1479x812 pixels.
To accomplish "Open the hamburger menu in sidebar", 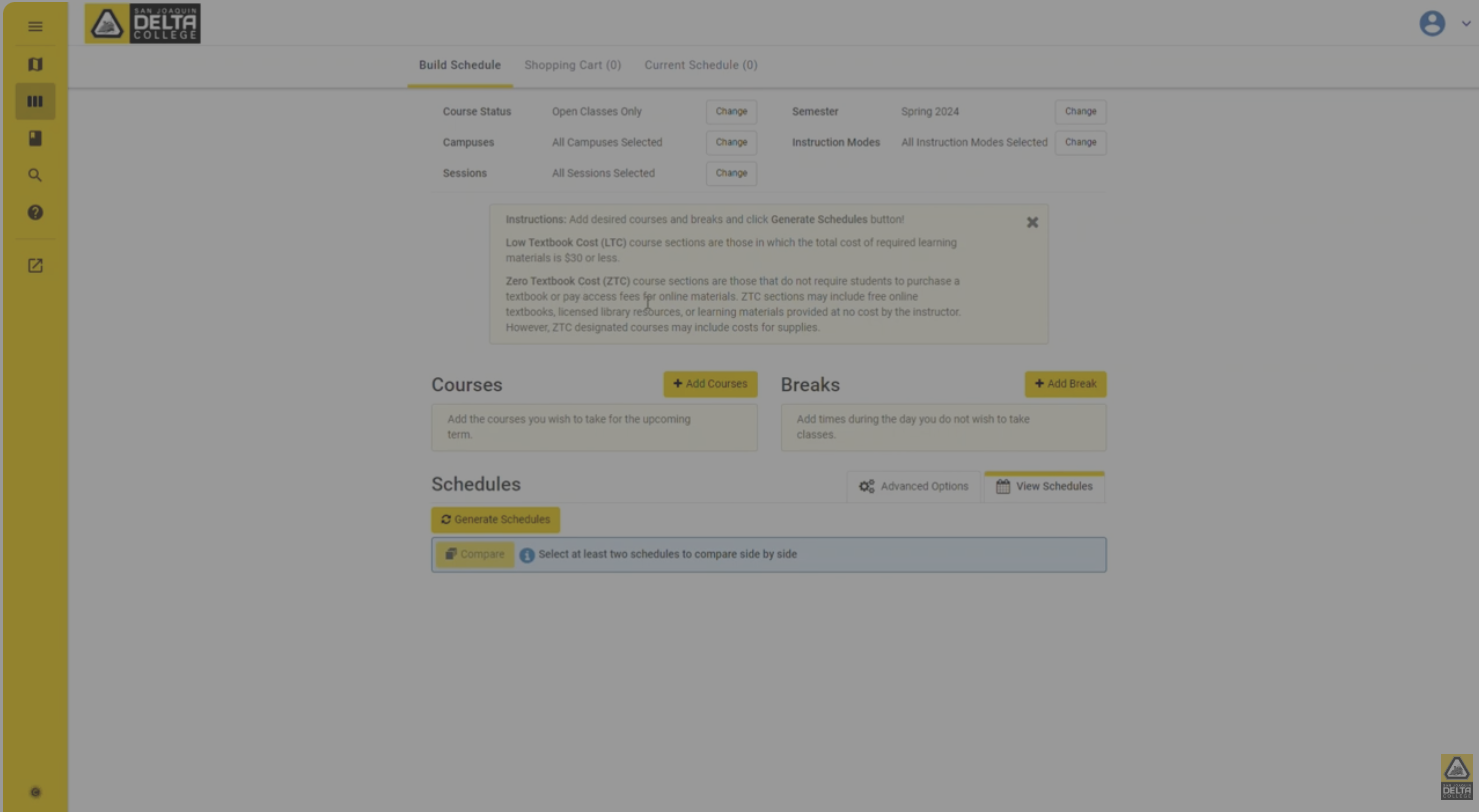I will click(x=35, y=27).
